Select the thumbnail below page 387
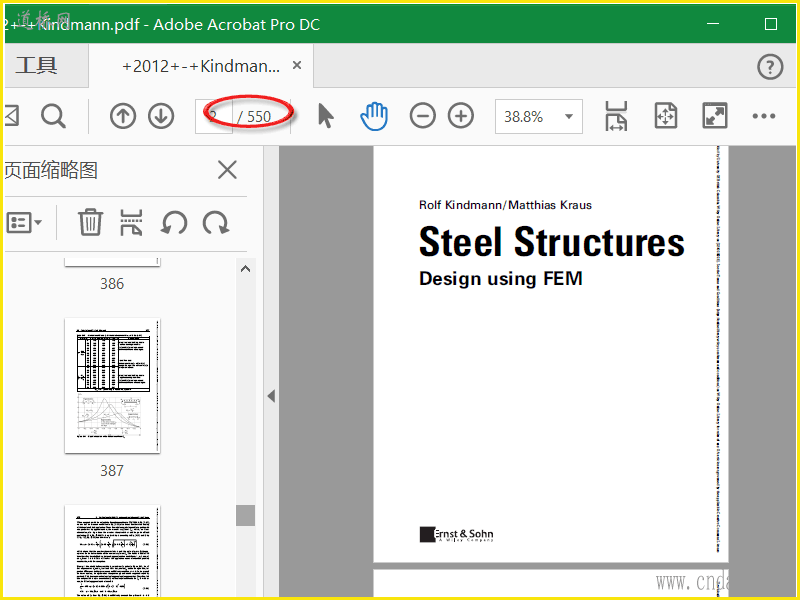This screenshot has height=600, width=800. (x=112, y=551)
